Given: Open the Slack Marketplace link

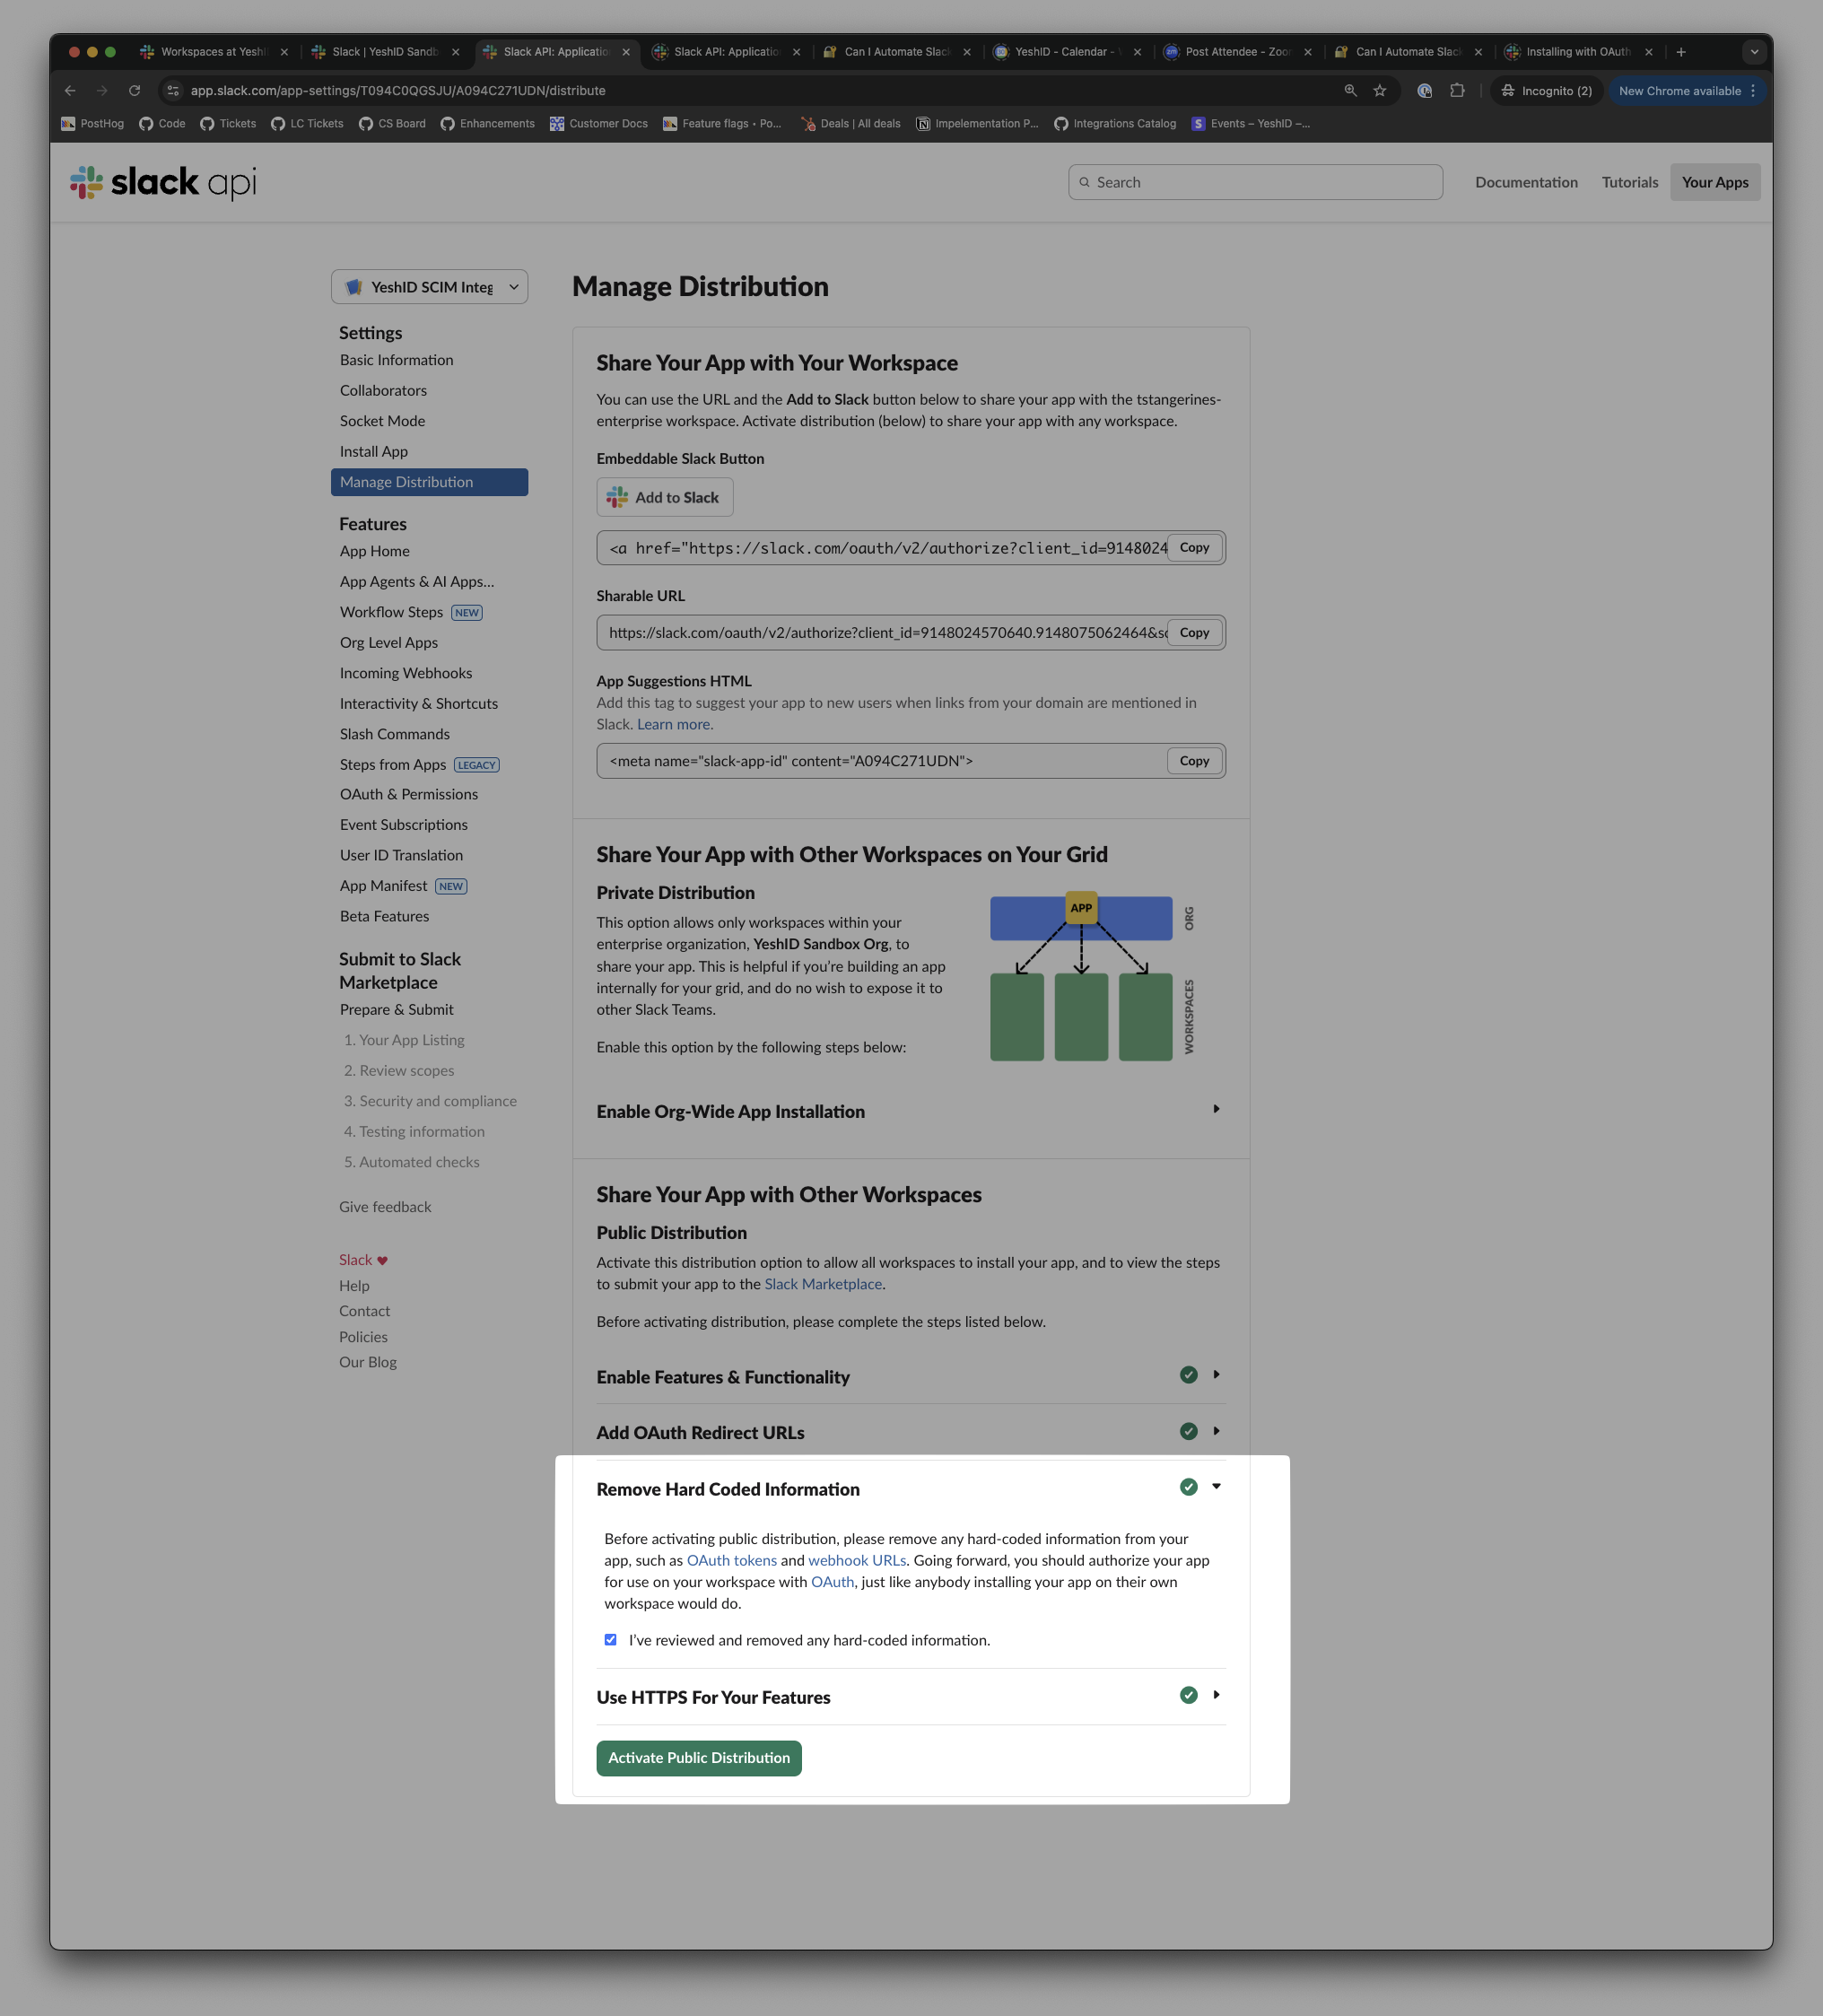Looking at the screenshot, I should point(823,1284).
